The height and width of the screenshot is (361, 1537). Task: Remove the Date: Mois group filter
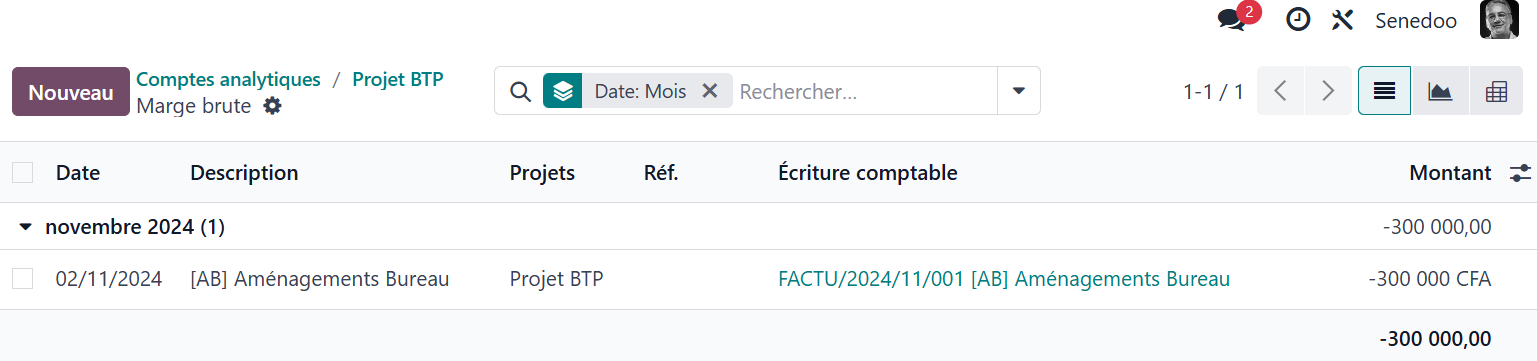pos(709,91)
